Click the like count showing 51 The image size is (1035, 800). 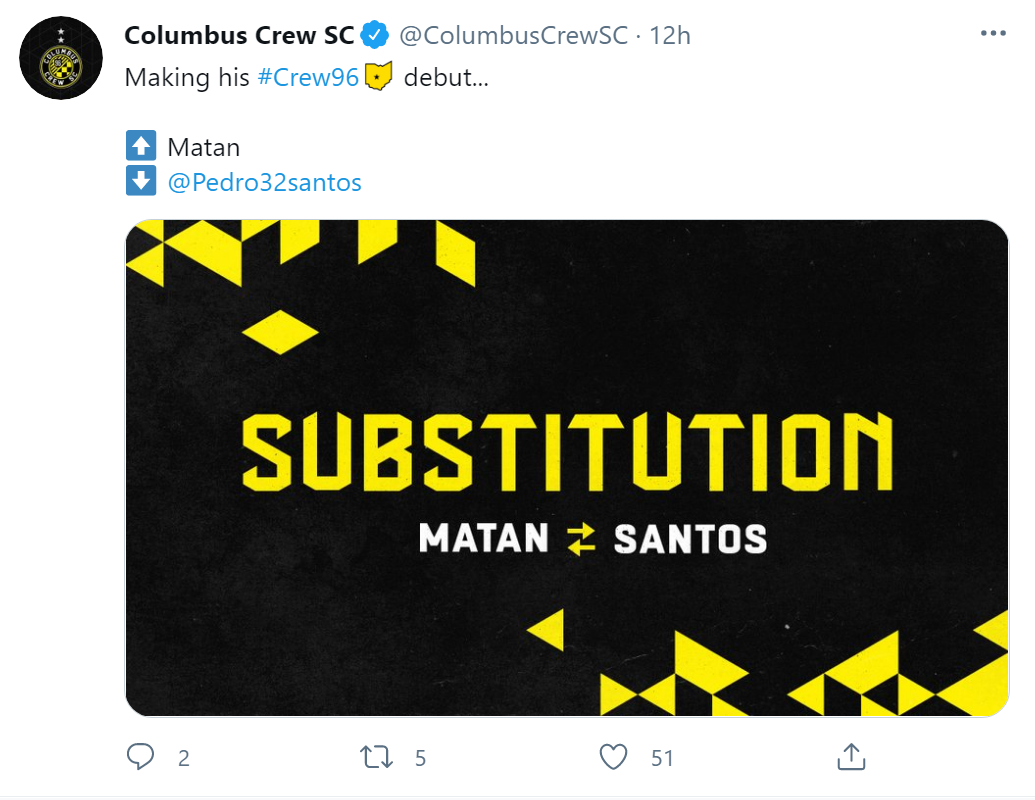click(660, 758)
